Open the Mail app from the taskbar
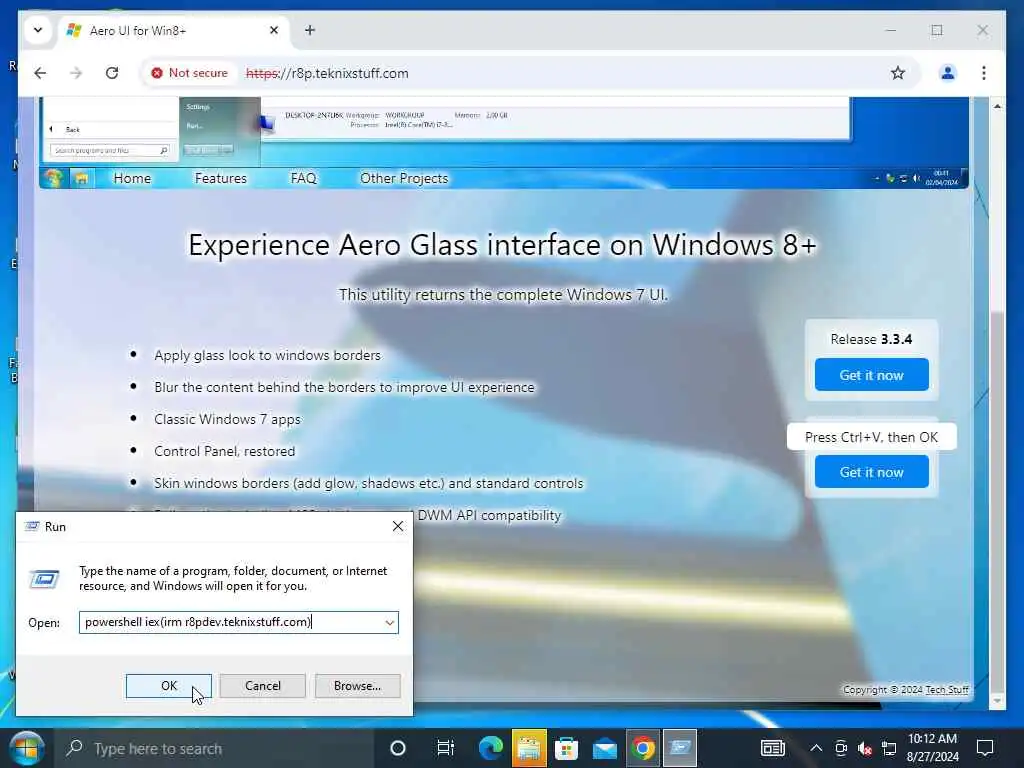Image resolution: width=1024 pixels, height=768 pixels. (x=605, y=748)
